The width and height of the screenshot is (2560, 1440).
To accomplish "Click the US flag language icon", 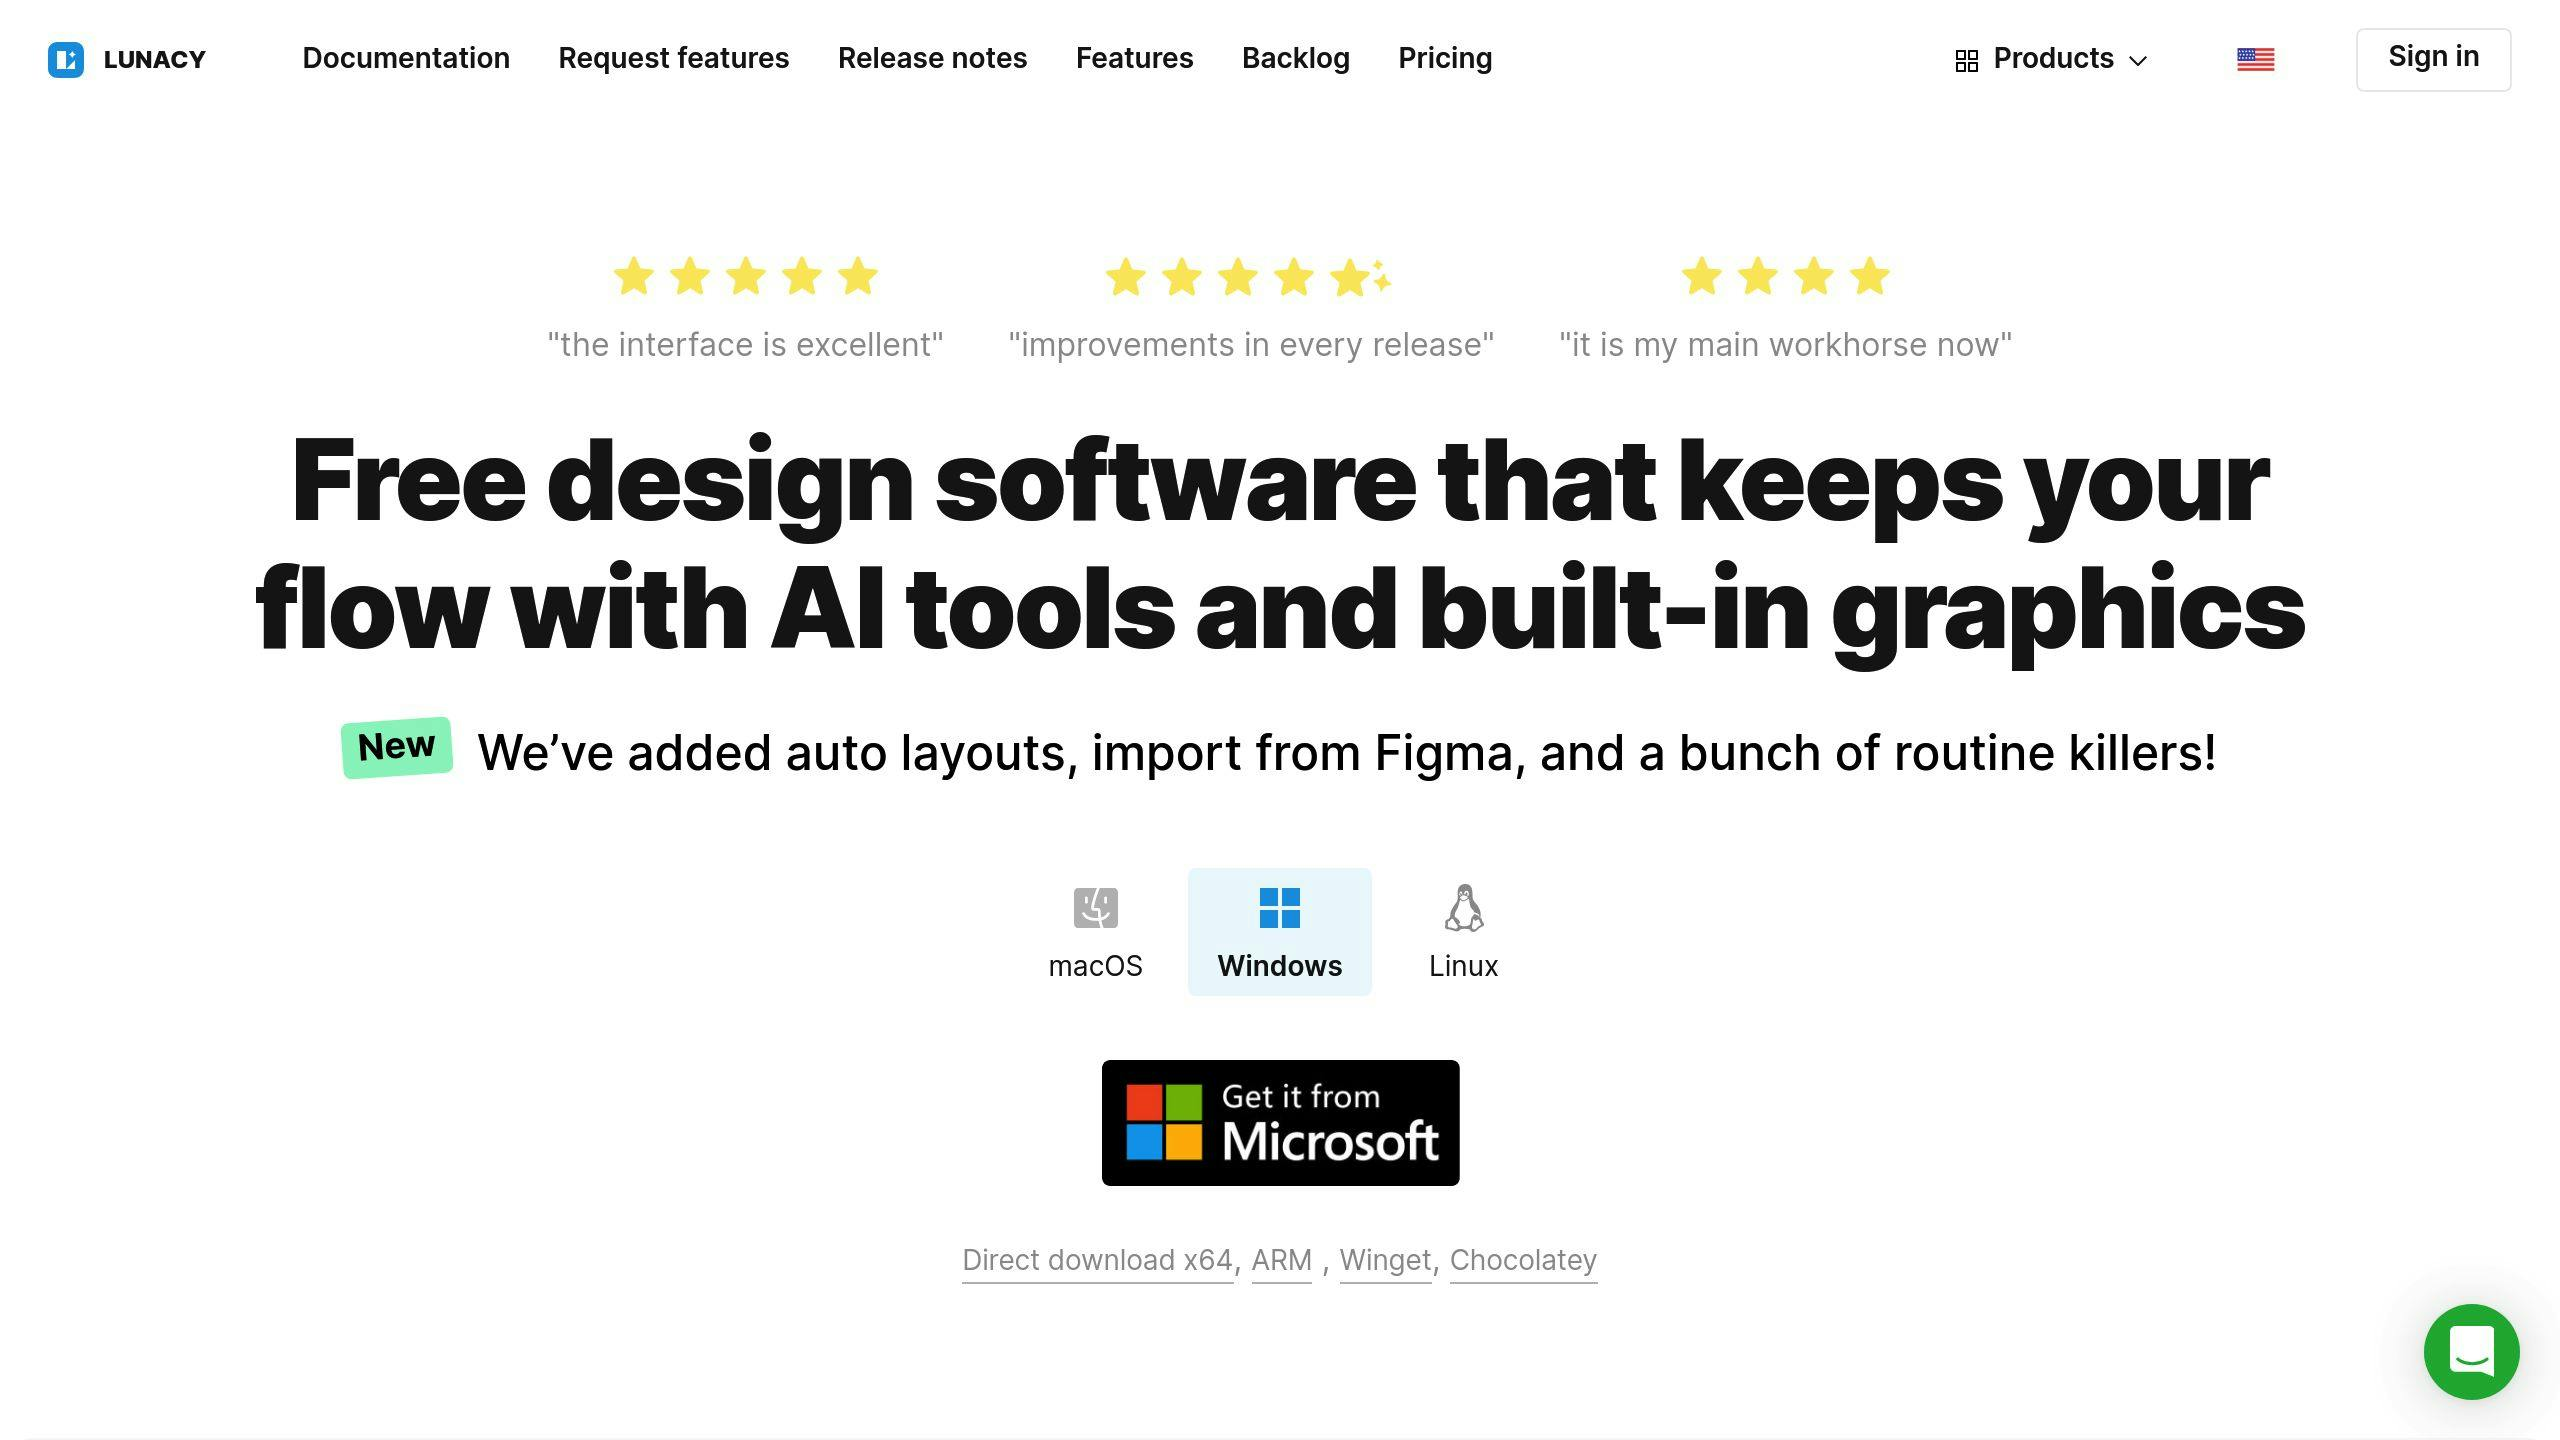I will 2256,58.
